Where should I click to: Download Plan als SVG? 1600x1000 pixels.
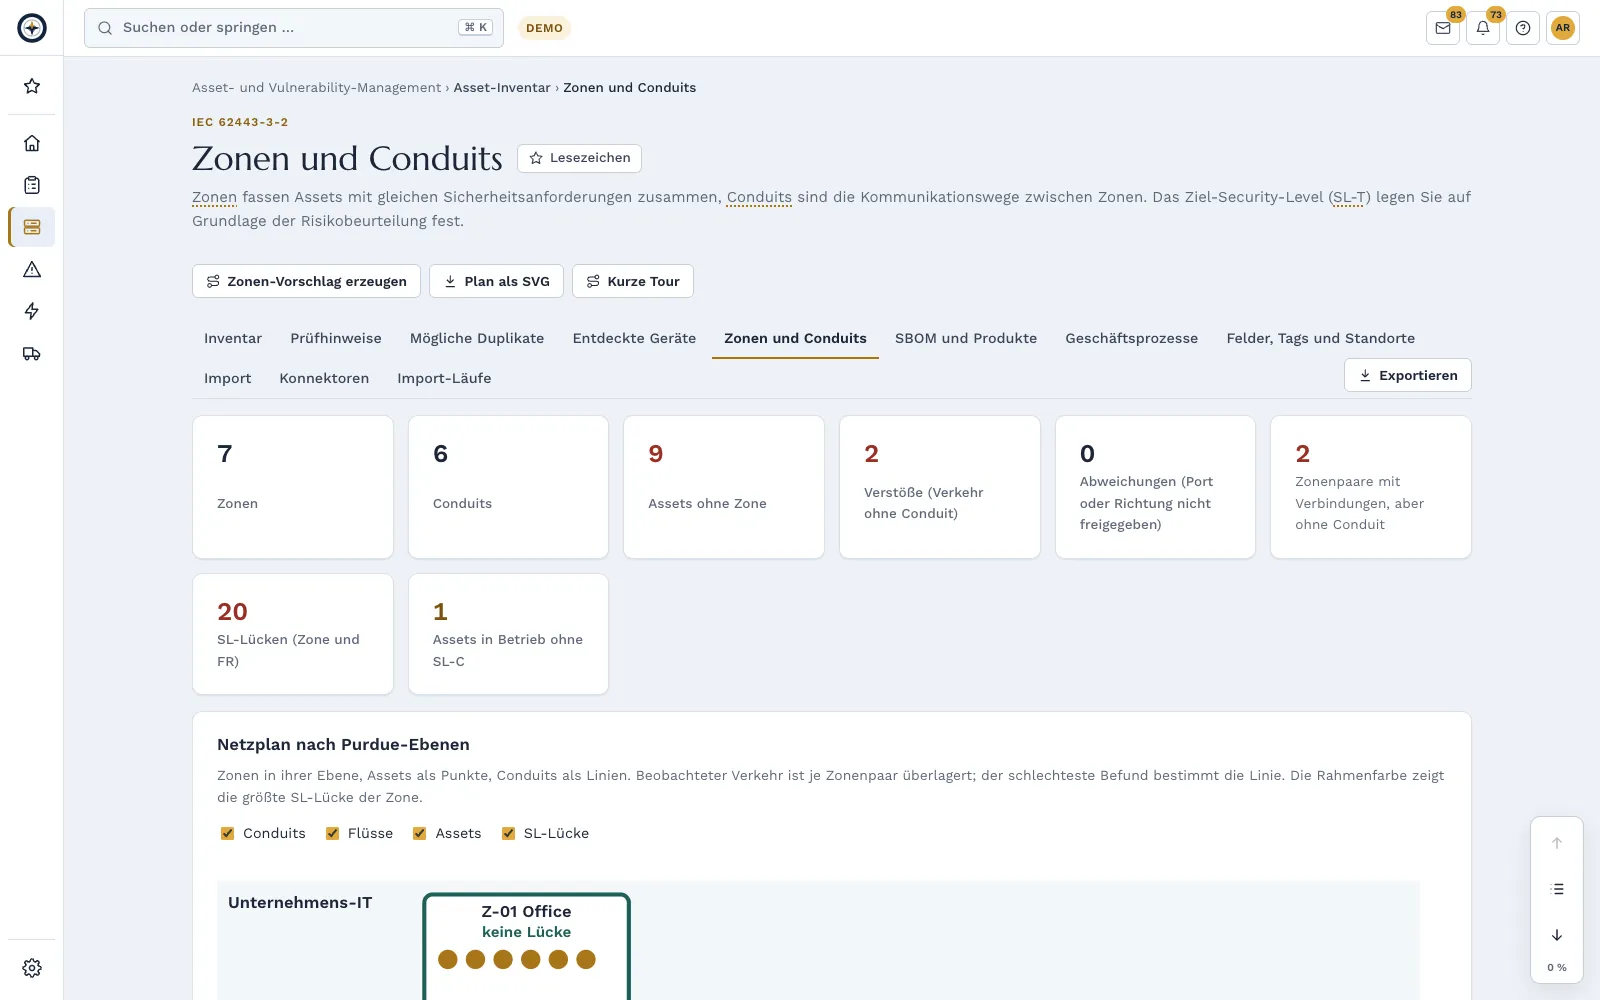click(496, 281)
